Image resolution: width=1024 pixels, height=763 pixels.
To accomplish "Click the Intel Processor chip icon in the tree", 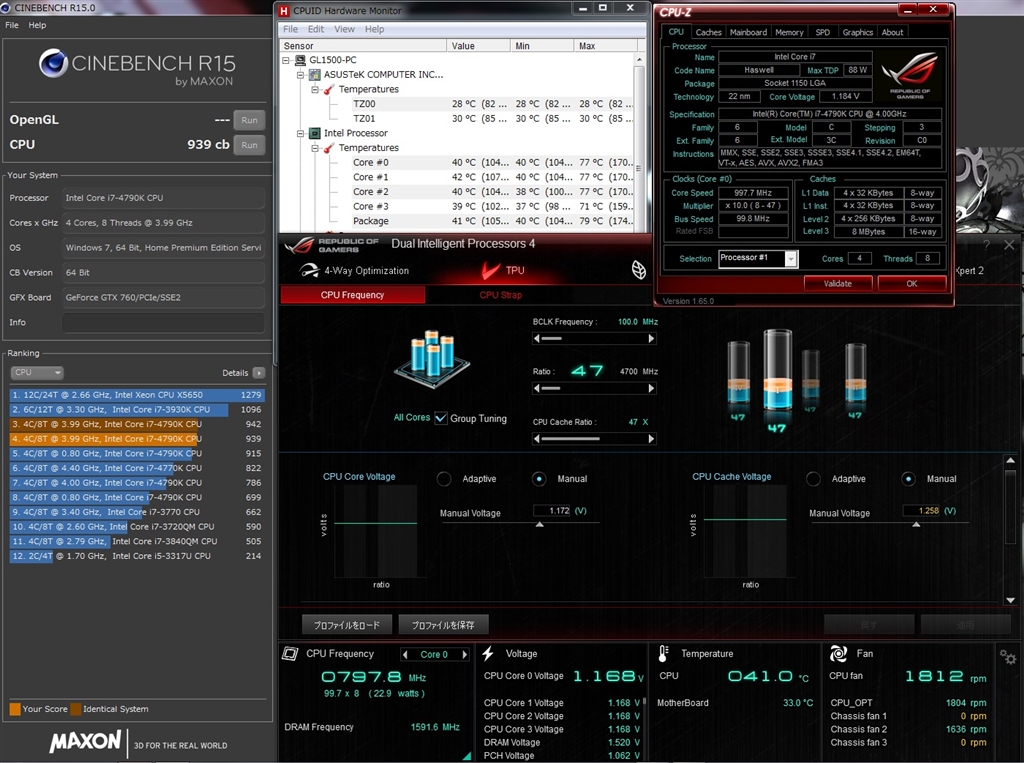I will pyautogui.click(x=315, y=133).
